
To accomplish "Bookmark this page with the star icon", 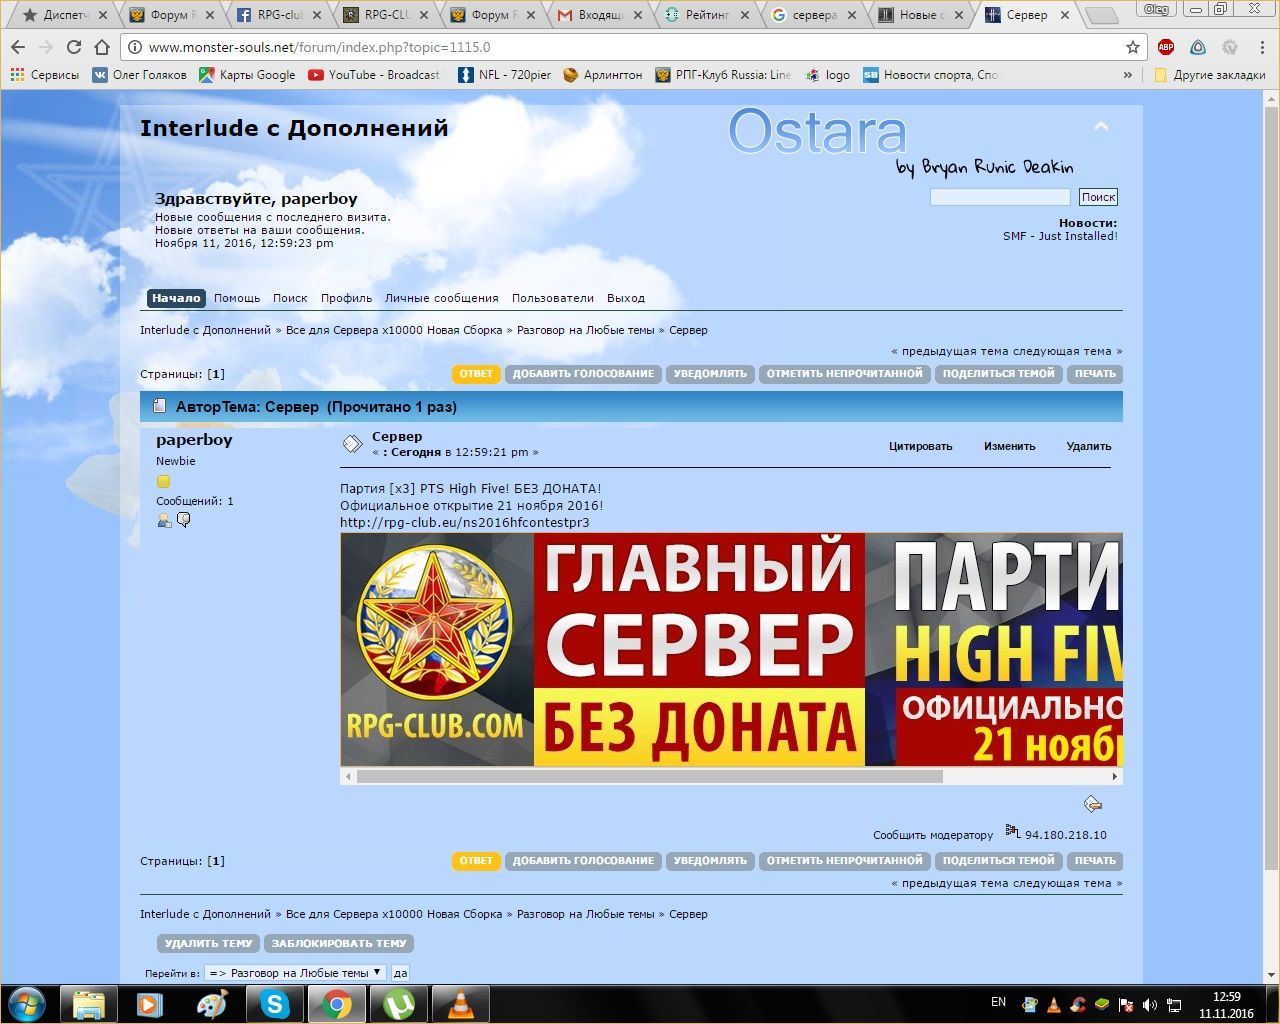I will click(x=1133, y=47).
